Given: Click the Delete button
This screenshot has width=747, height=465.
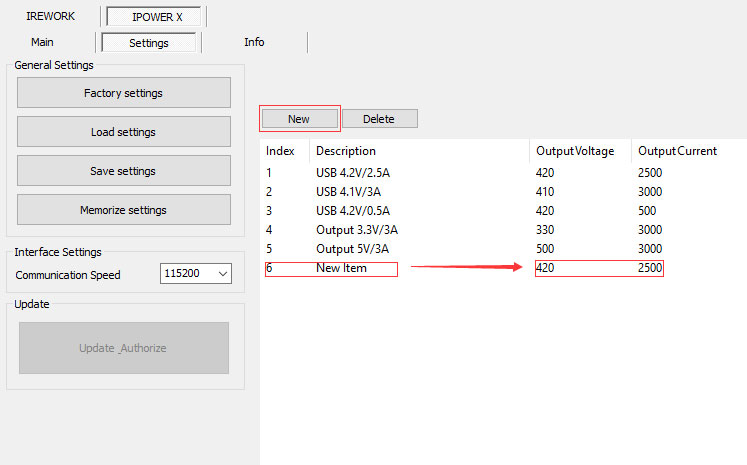Looking at the screenshot, I should tap(379, 119).
